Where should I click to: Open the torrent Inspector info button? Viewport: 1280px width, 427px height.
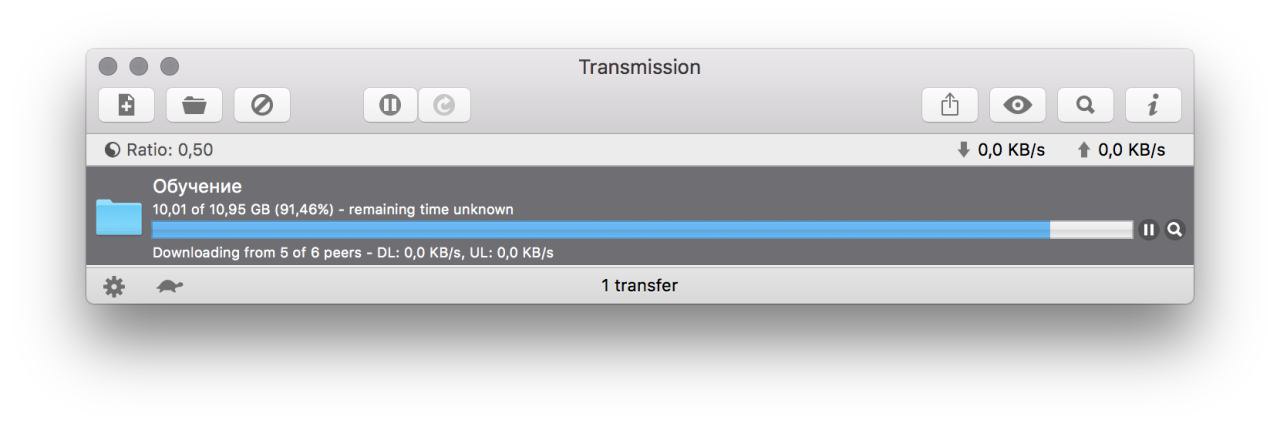tap(1153, 105)
